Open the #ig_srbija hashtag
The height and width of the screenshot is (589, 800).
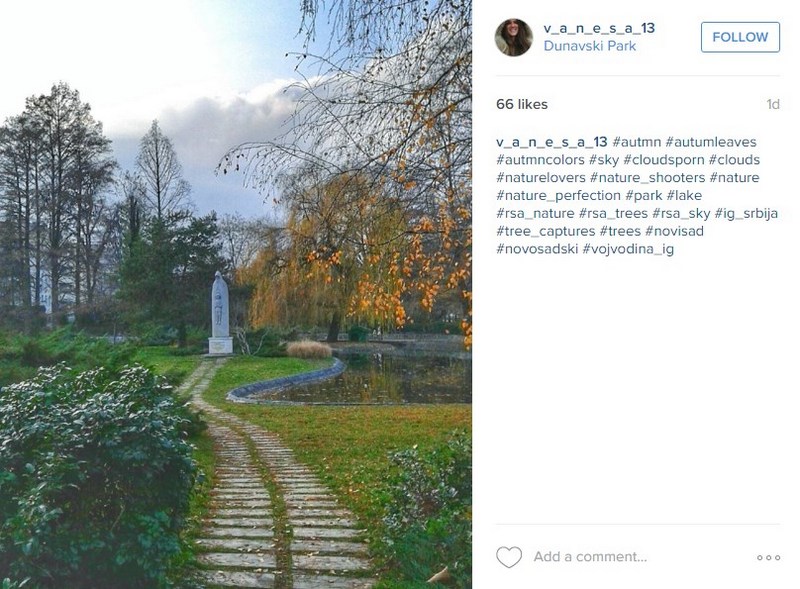pyautogui.click(x=746, y=213)
